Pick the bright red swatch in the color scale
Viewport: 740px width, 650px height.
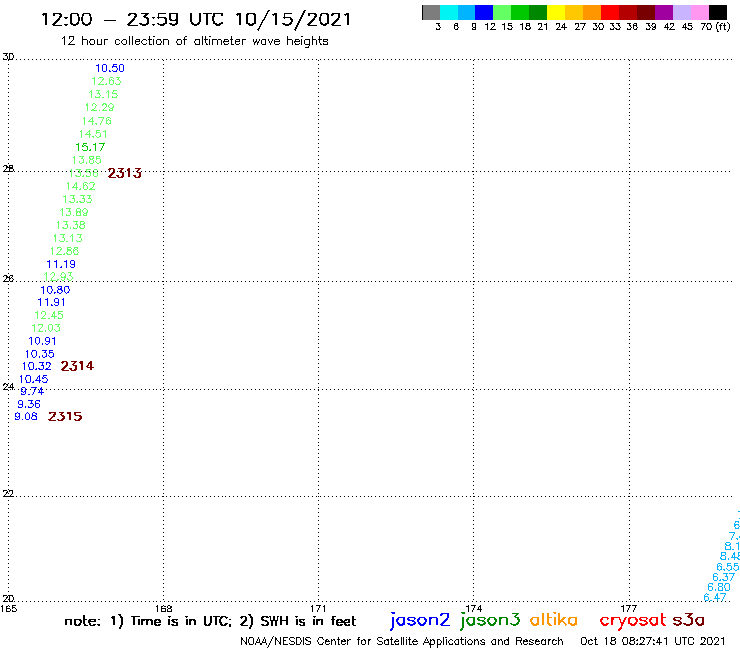click(x=610, y=12)
